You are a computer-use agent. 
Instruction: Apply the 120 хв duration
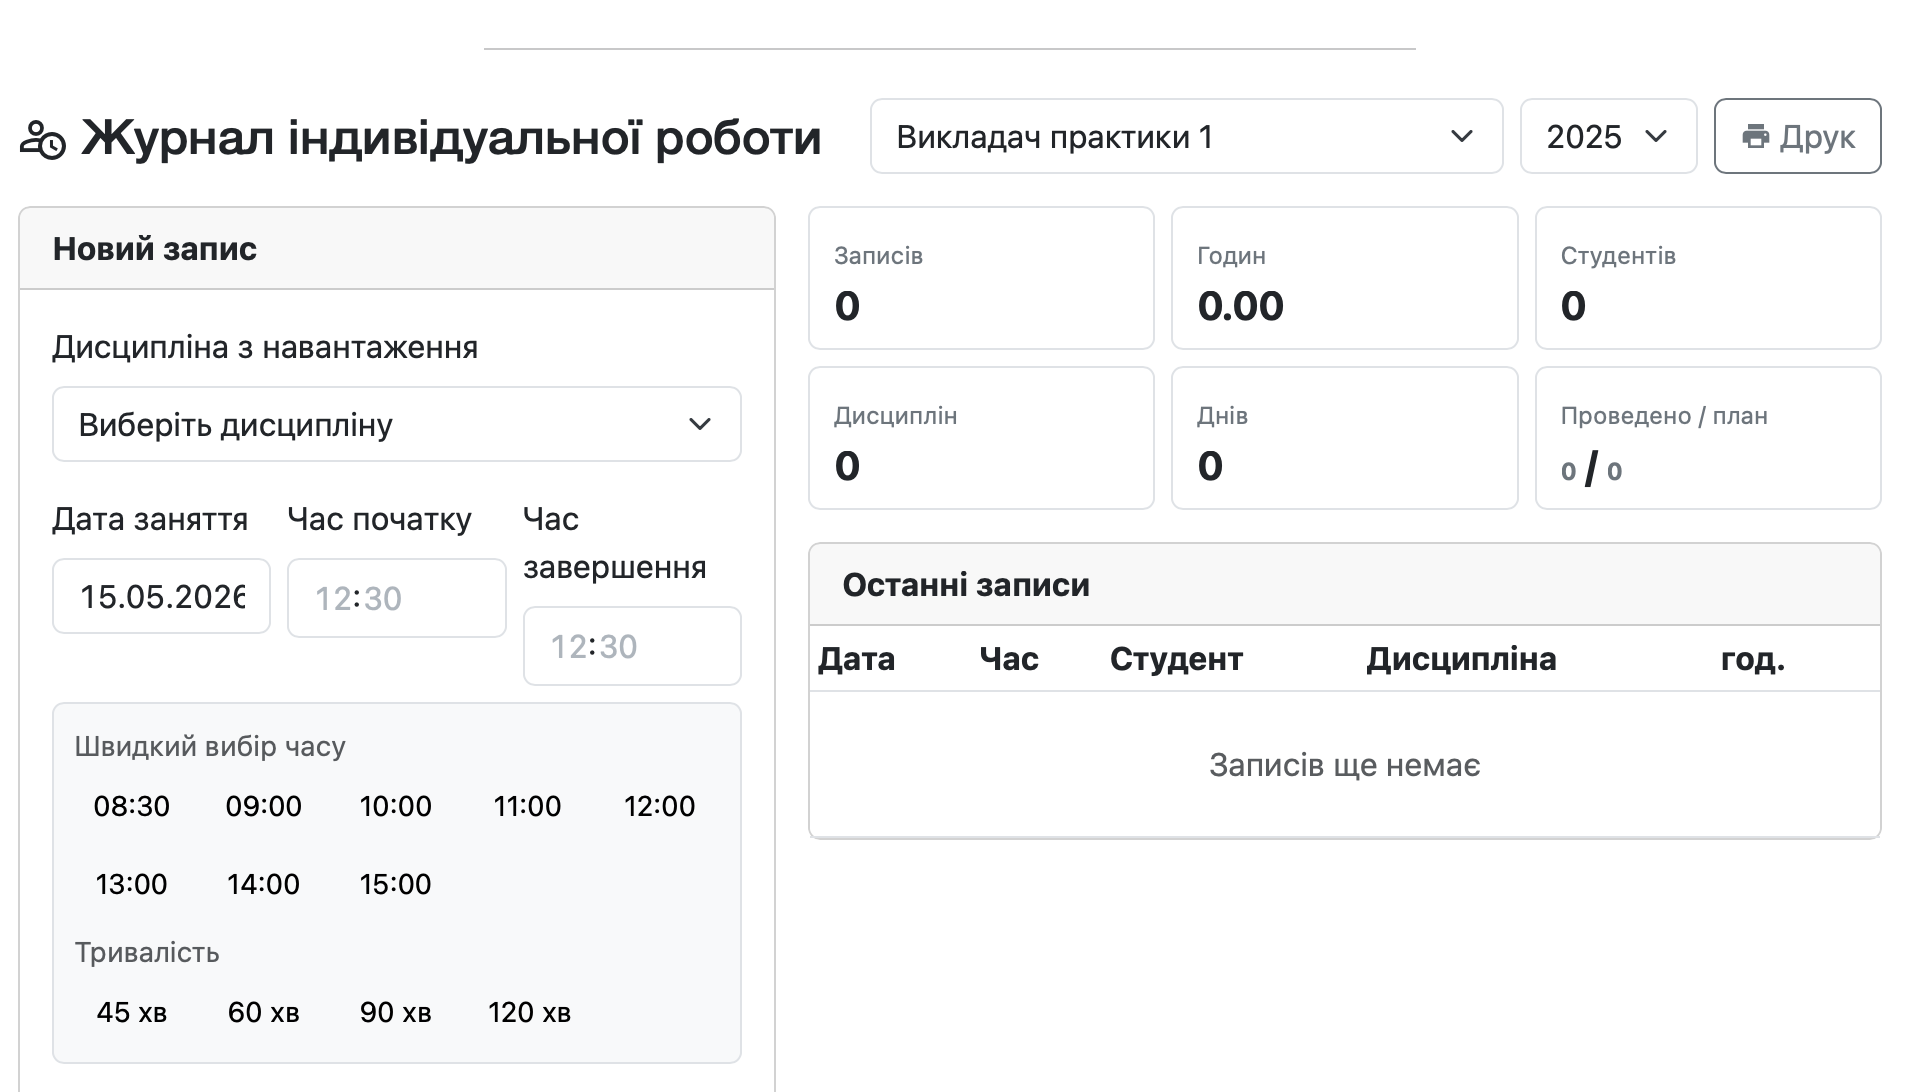pyautogui.click(x=530, y=1012)
